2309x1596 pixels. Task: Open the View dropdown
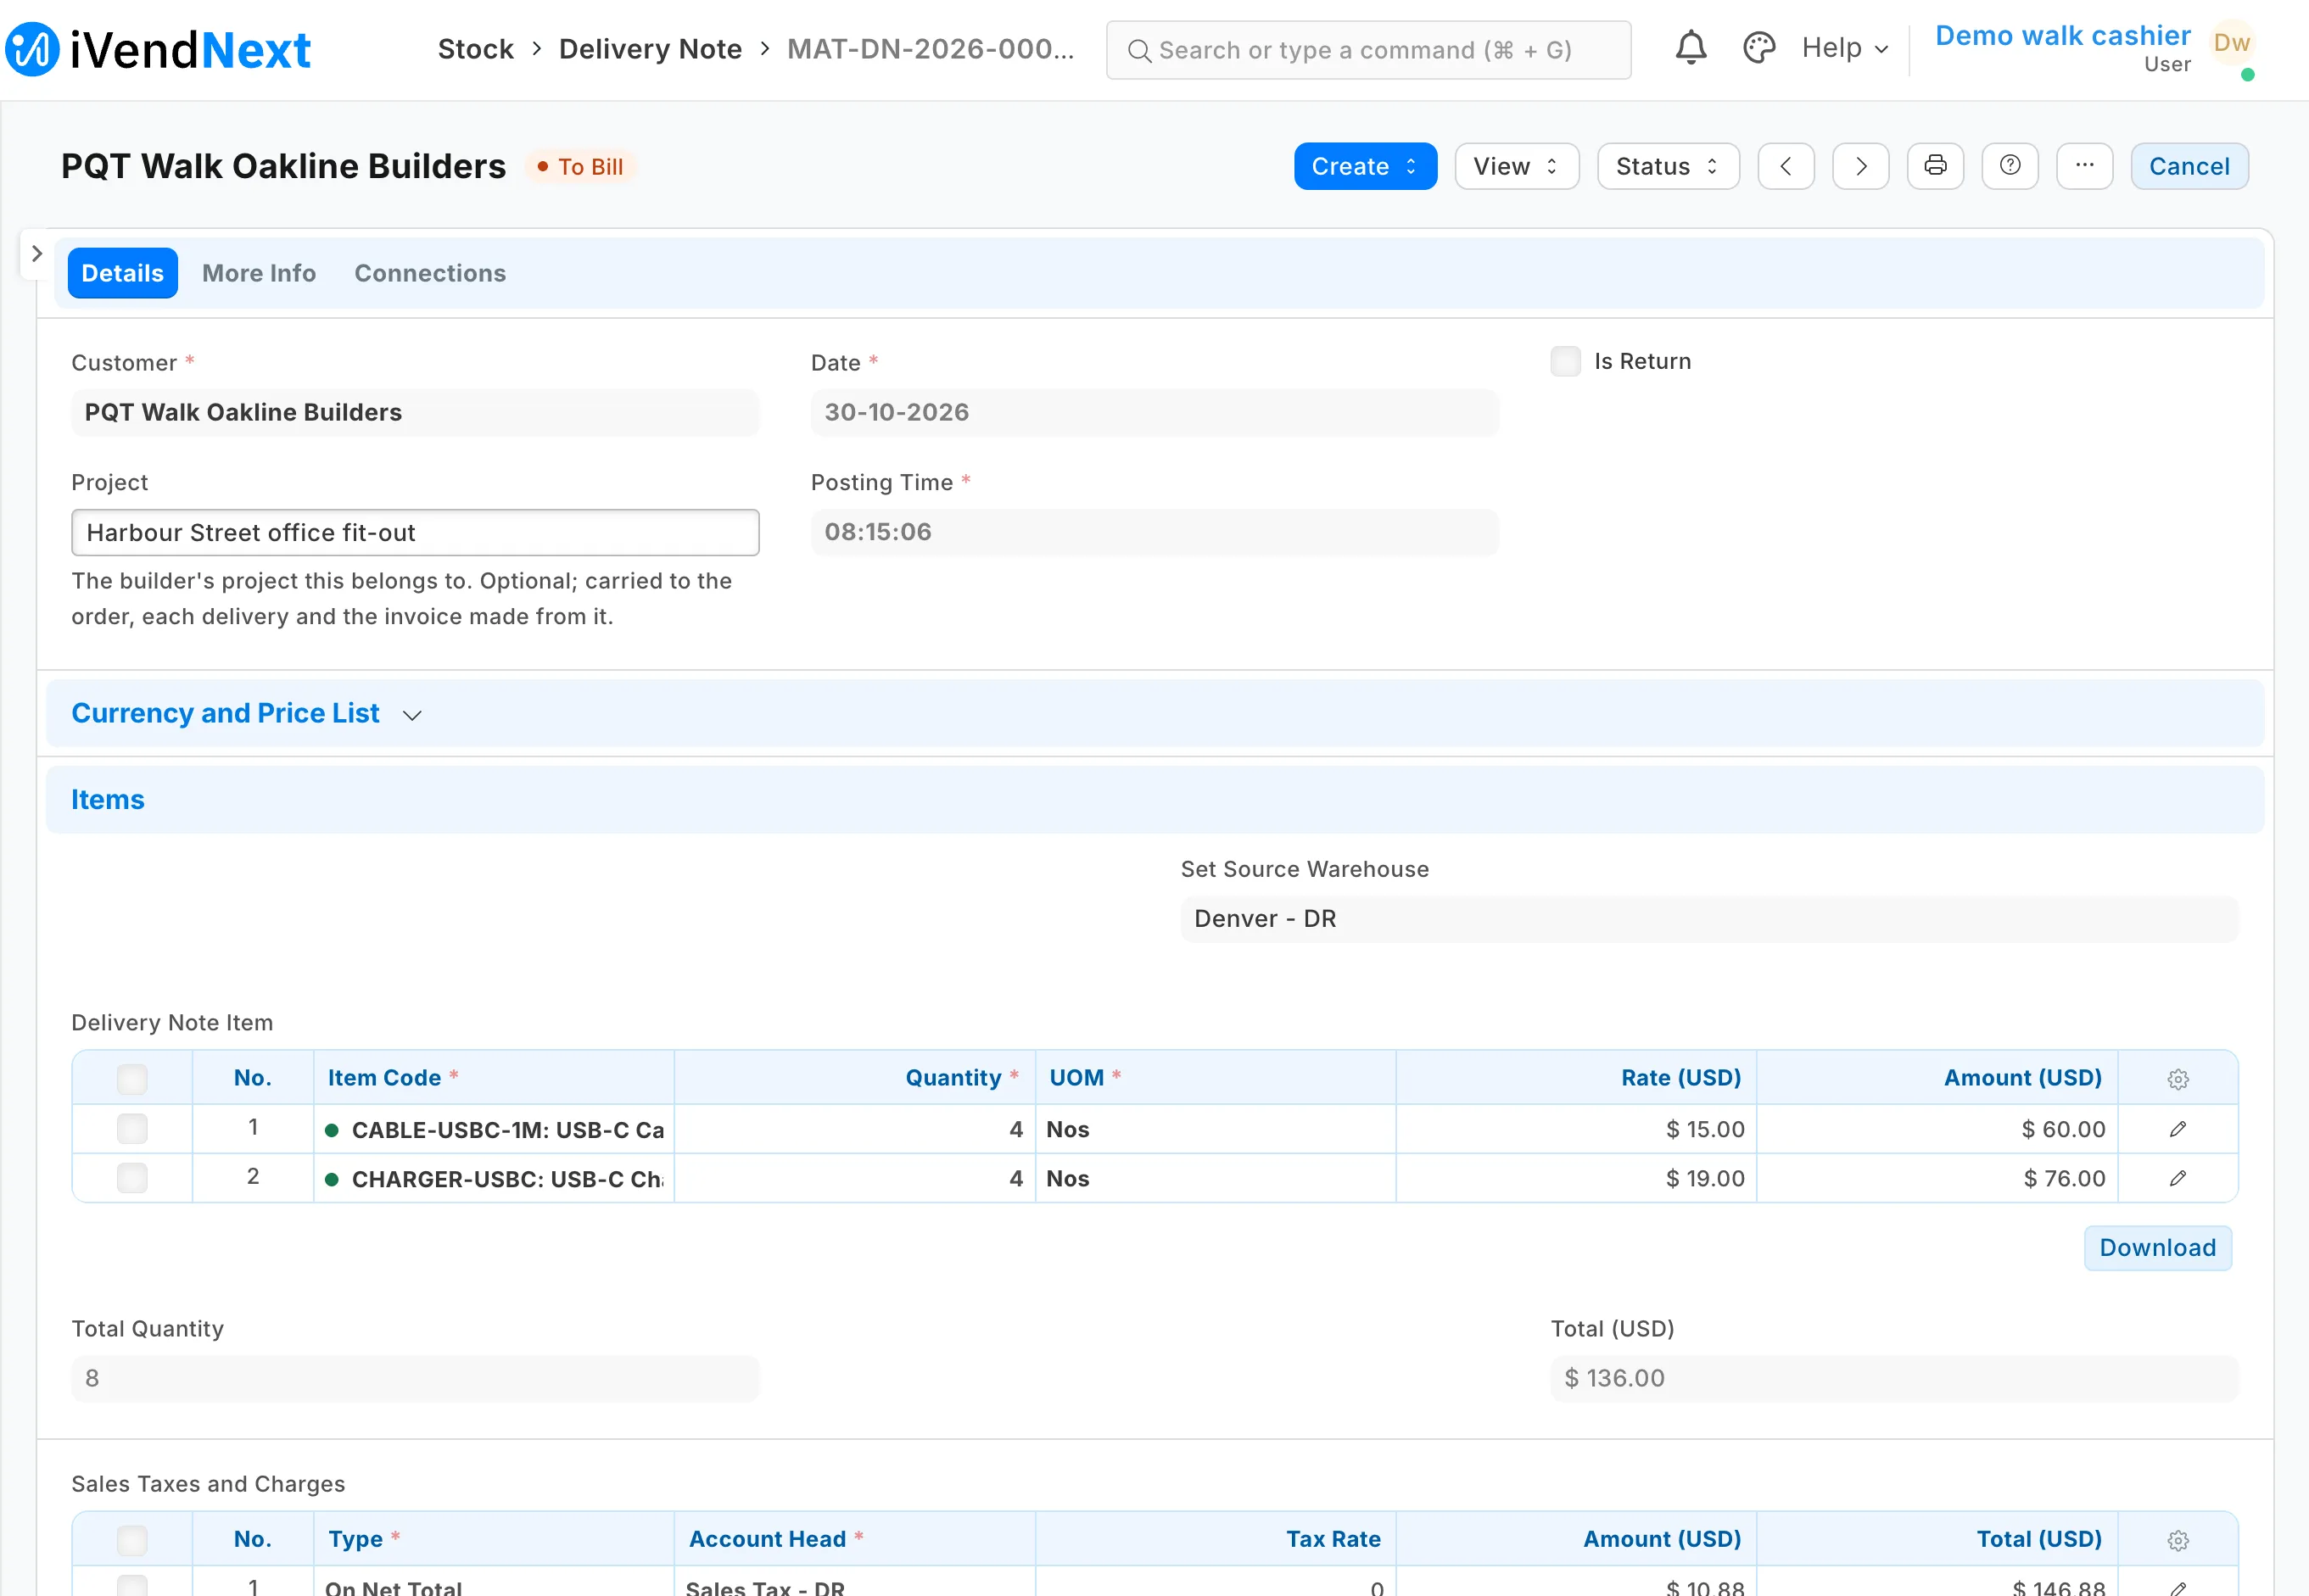tap(1516, 166)
